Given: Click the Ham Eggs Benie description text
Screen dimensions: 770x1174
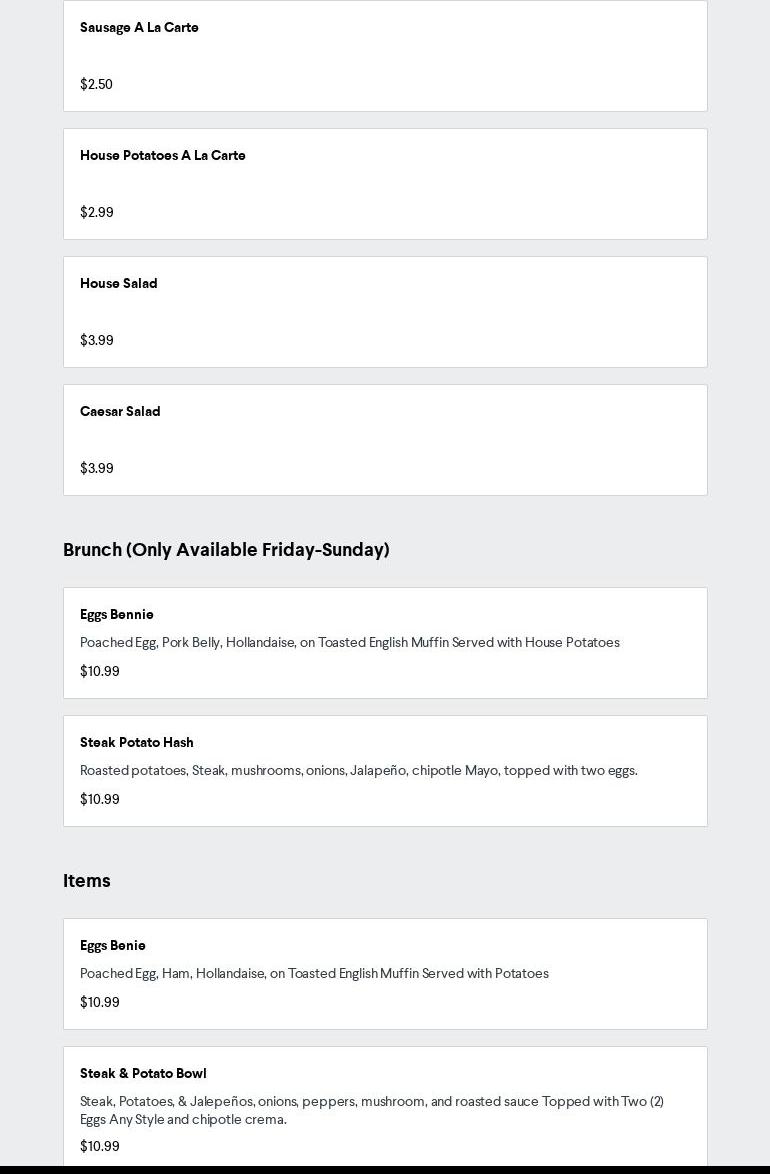Looking at the screenshot, I should click(314, 974).
